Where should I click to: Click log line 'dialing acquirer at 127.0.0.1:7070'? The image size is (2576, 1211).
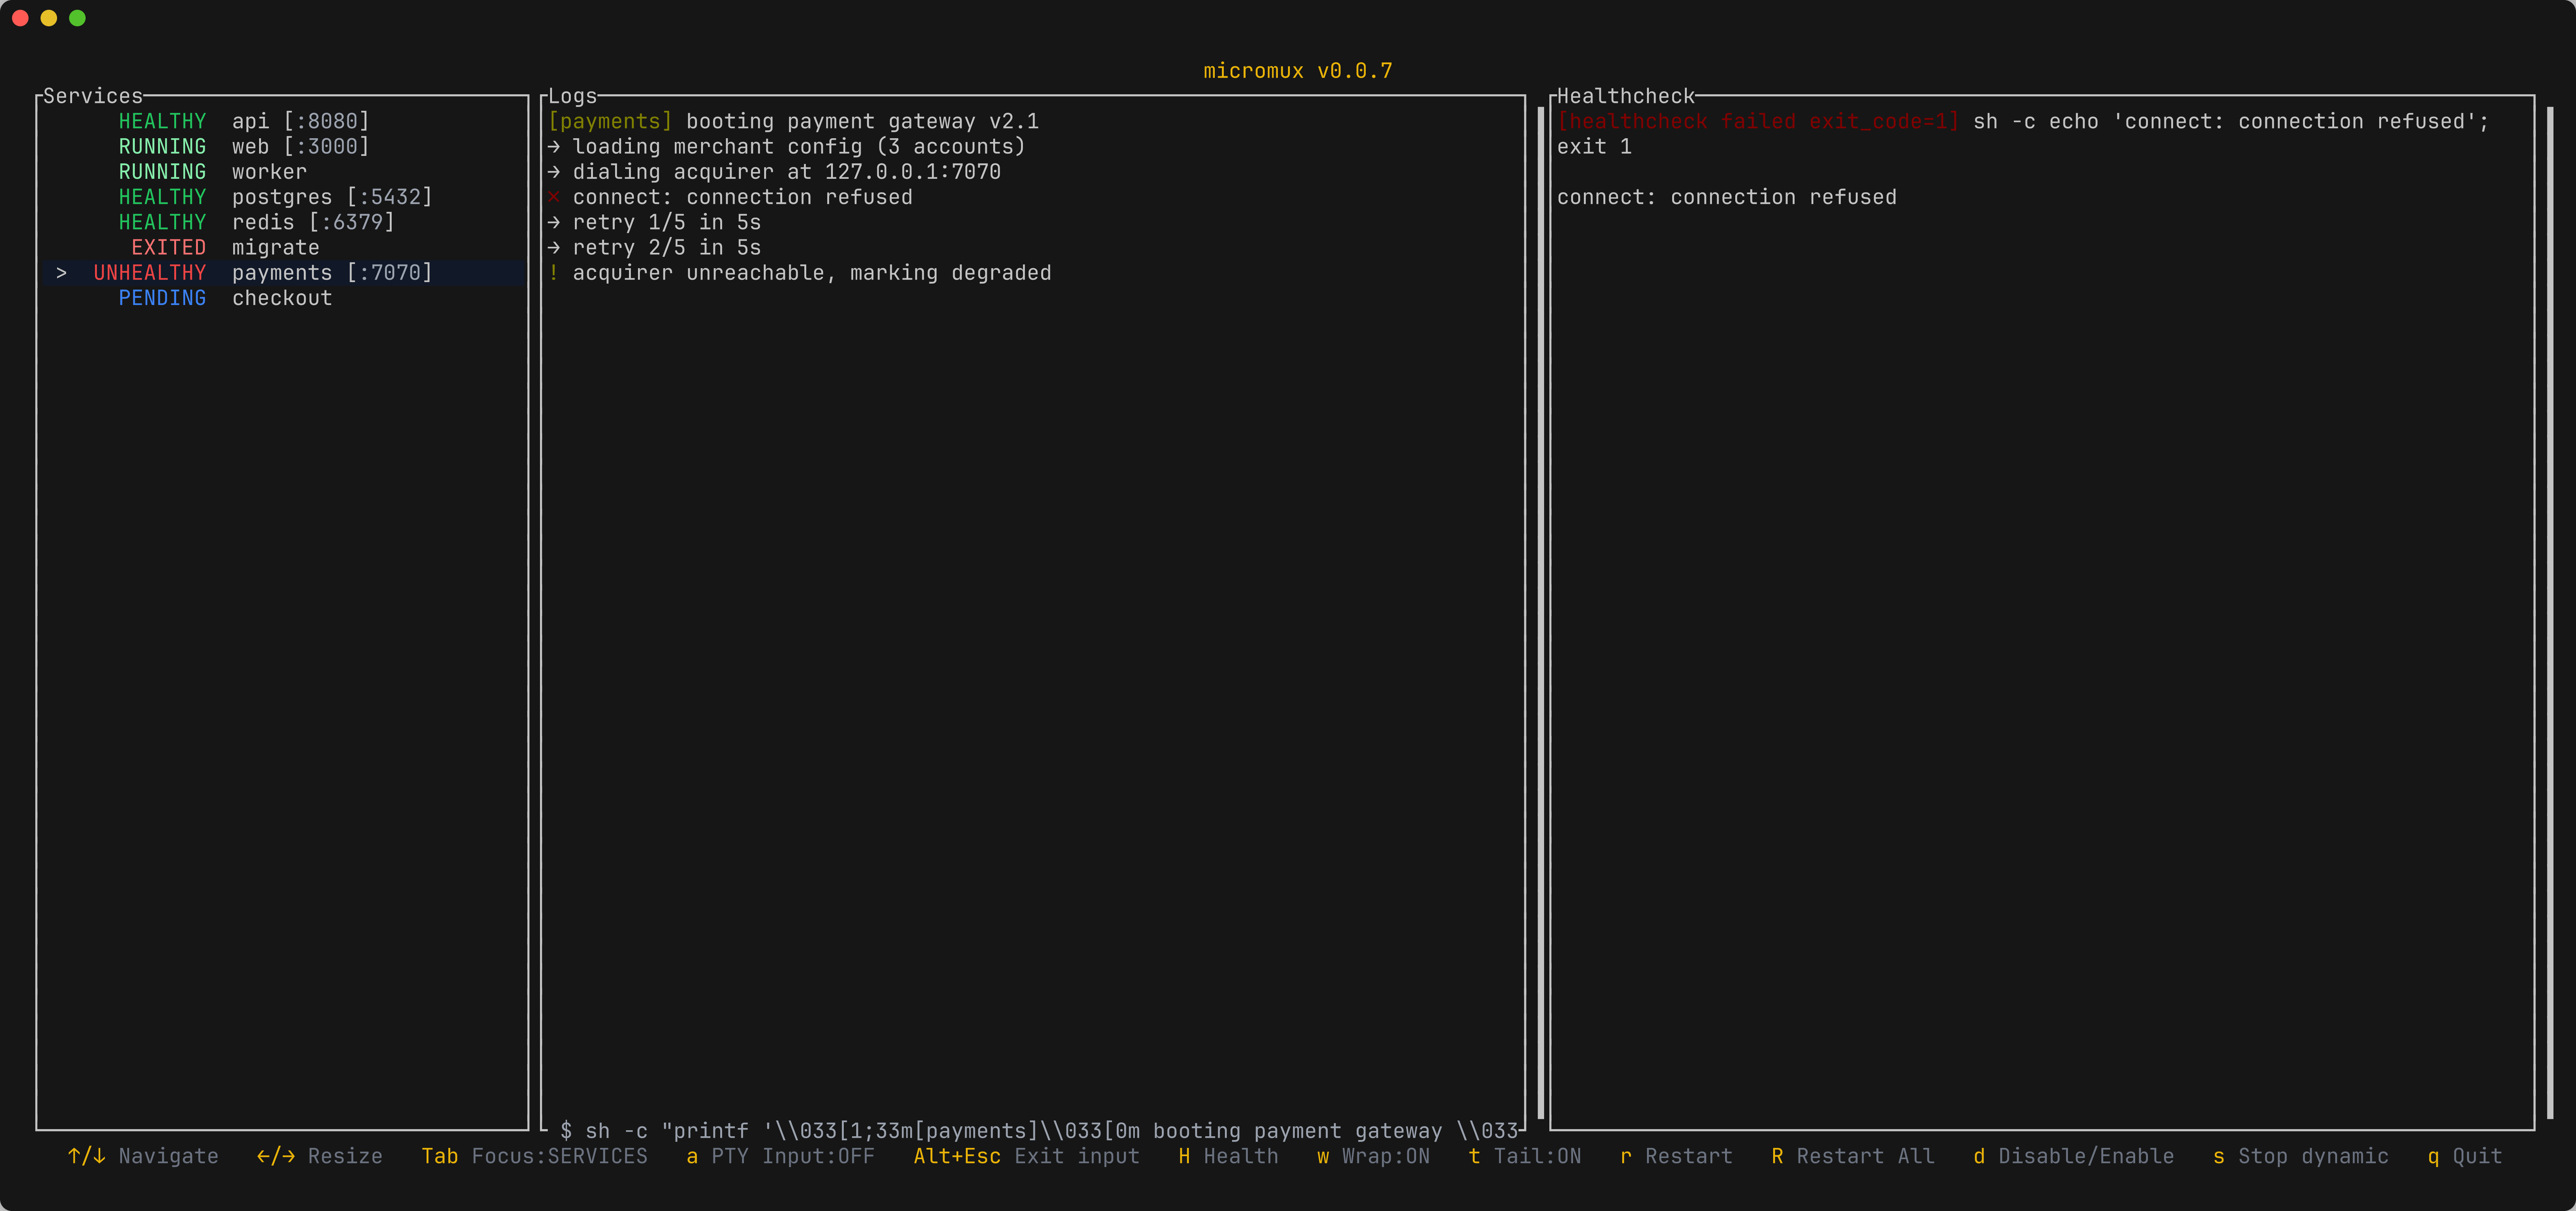pos(774,172)
